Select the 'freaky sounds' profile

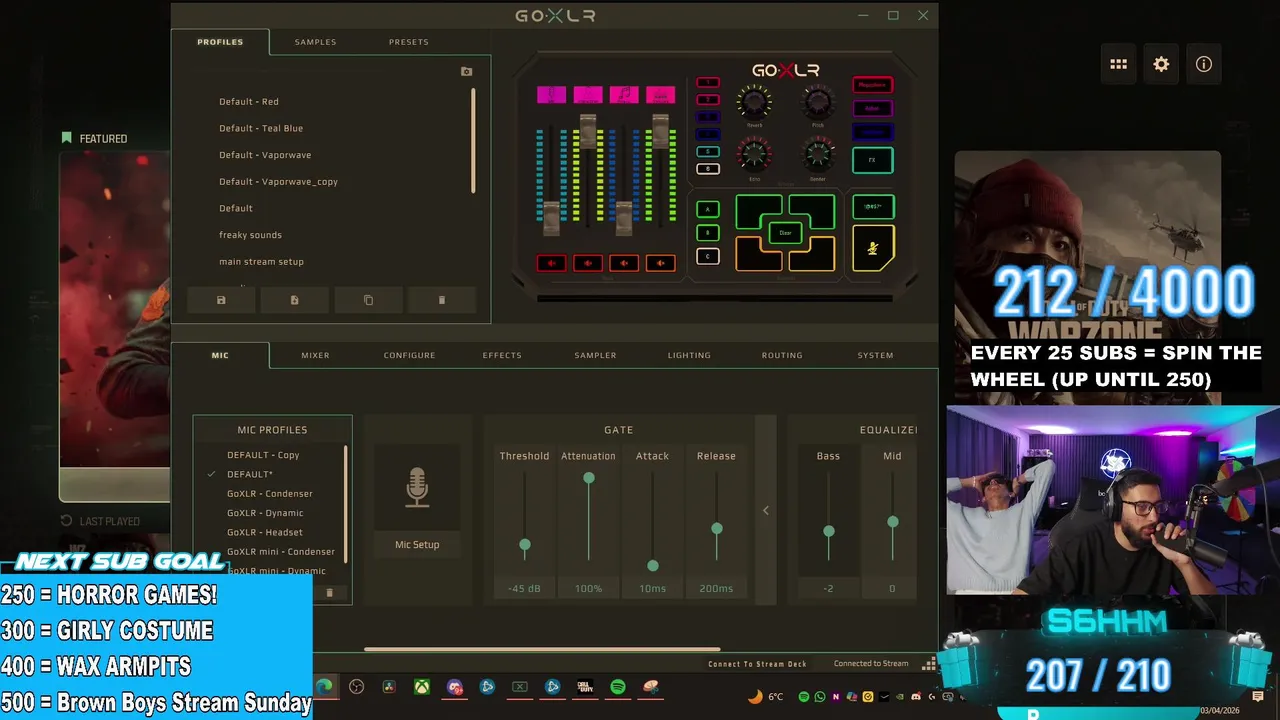point(250,235)
